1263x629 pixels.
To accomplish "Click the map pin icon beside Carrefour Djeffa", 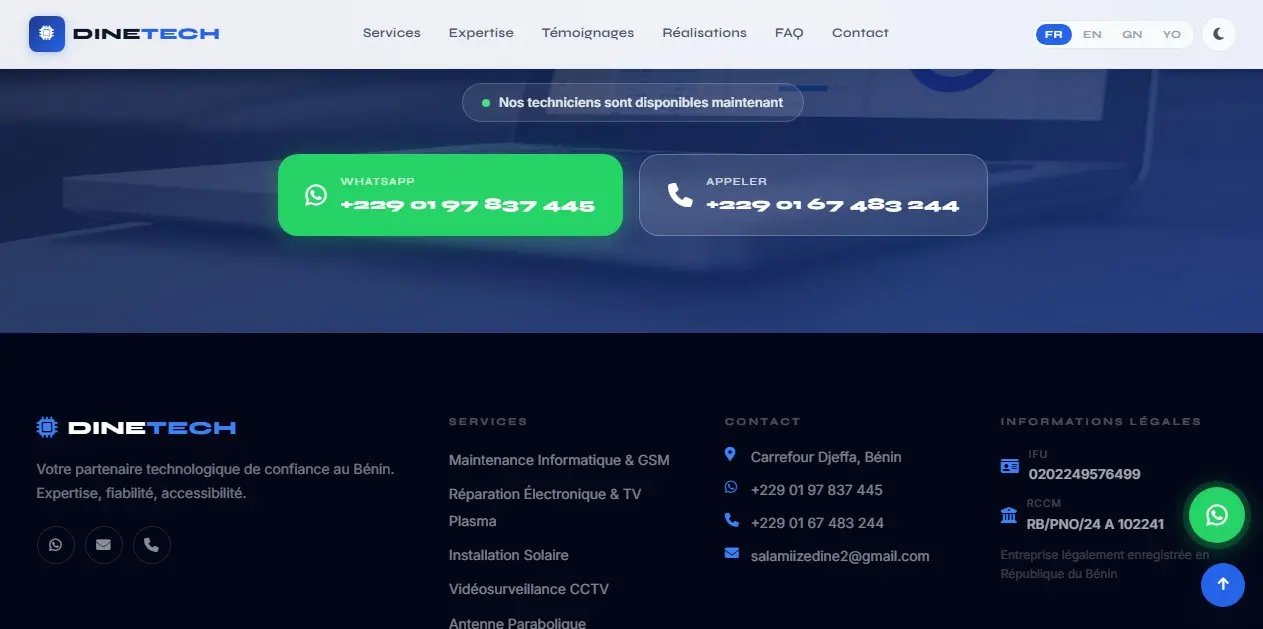I will pyautogui.click(x=730, y=456).
